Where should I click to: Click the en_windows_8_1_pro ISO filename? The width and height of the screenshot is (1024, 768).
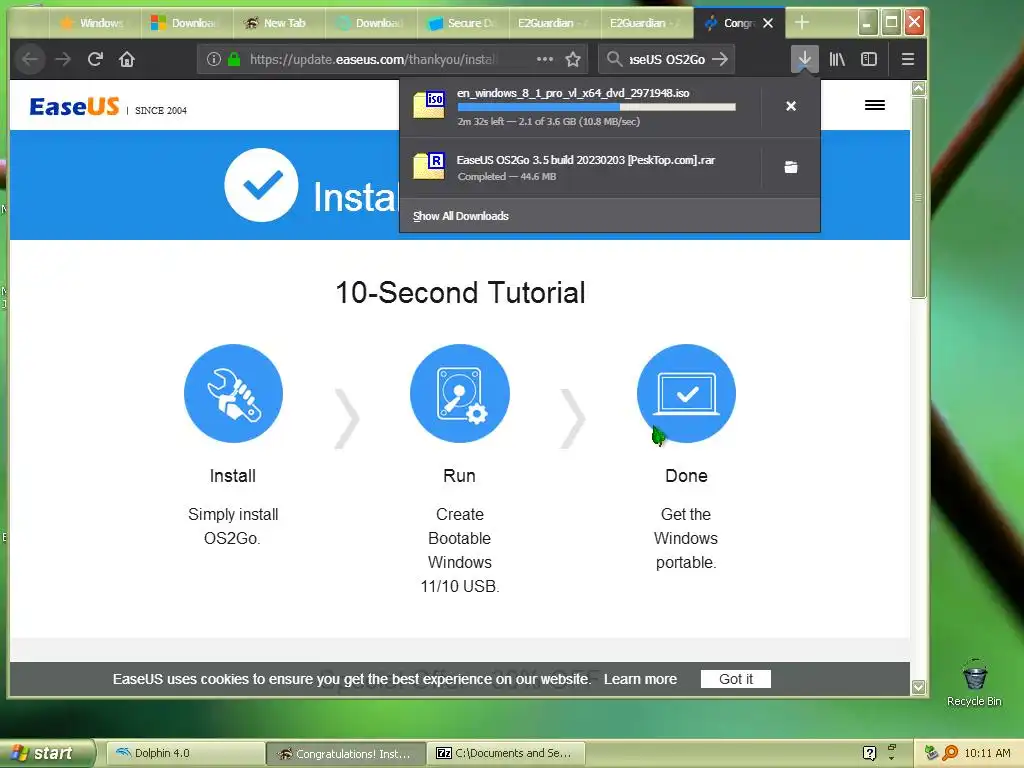tap(573, 93)
